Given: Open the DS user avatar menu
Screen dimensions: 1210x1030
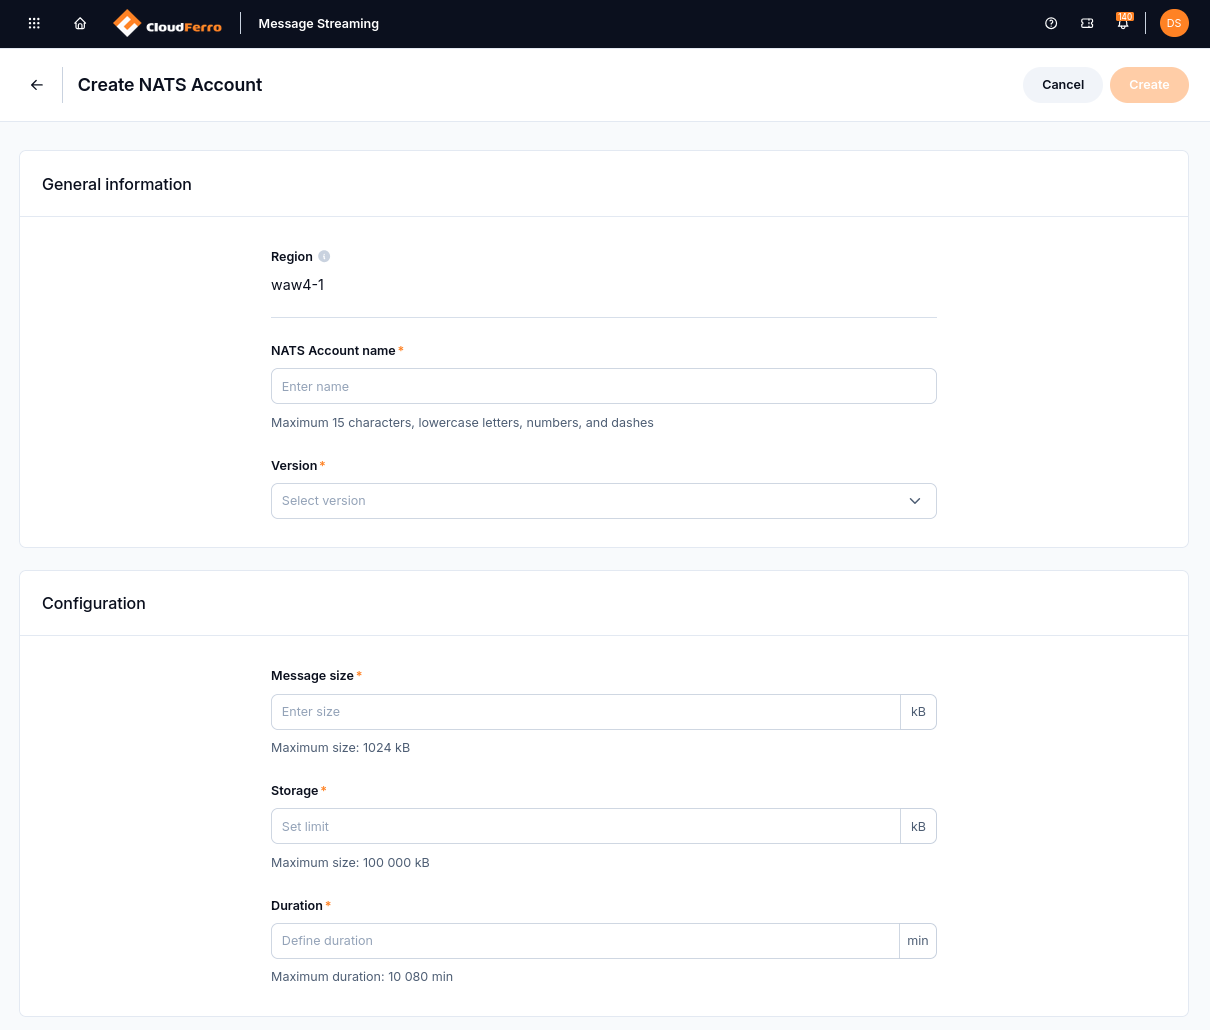Looking at the screenshot, I should point(1174,23).
